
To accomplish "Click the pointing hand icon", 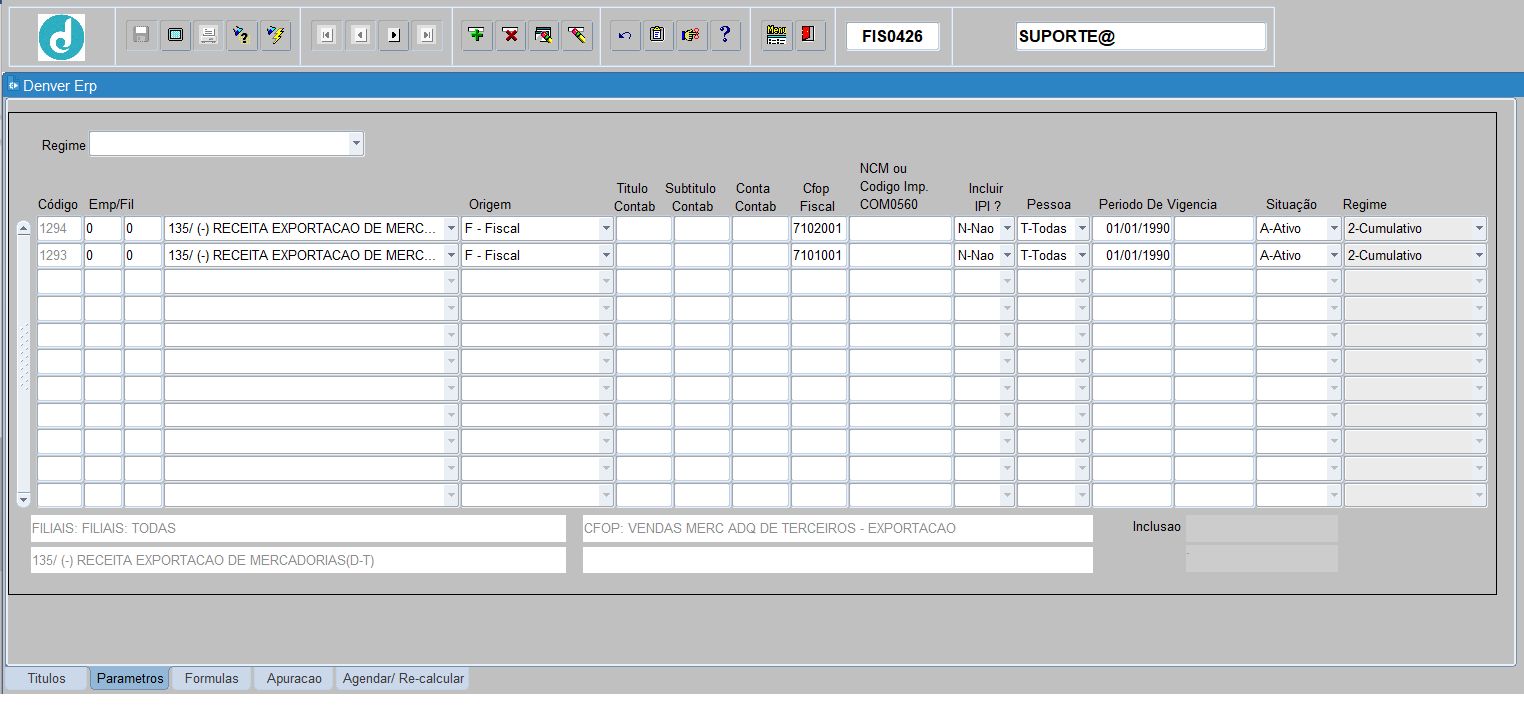I will (690, 35).
